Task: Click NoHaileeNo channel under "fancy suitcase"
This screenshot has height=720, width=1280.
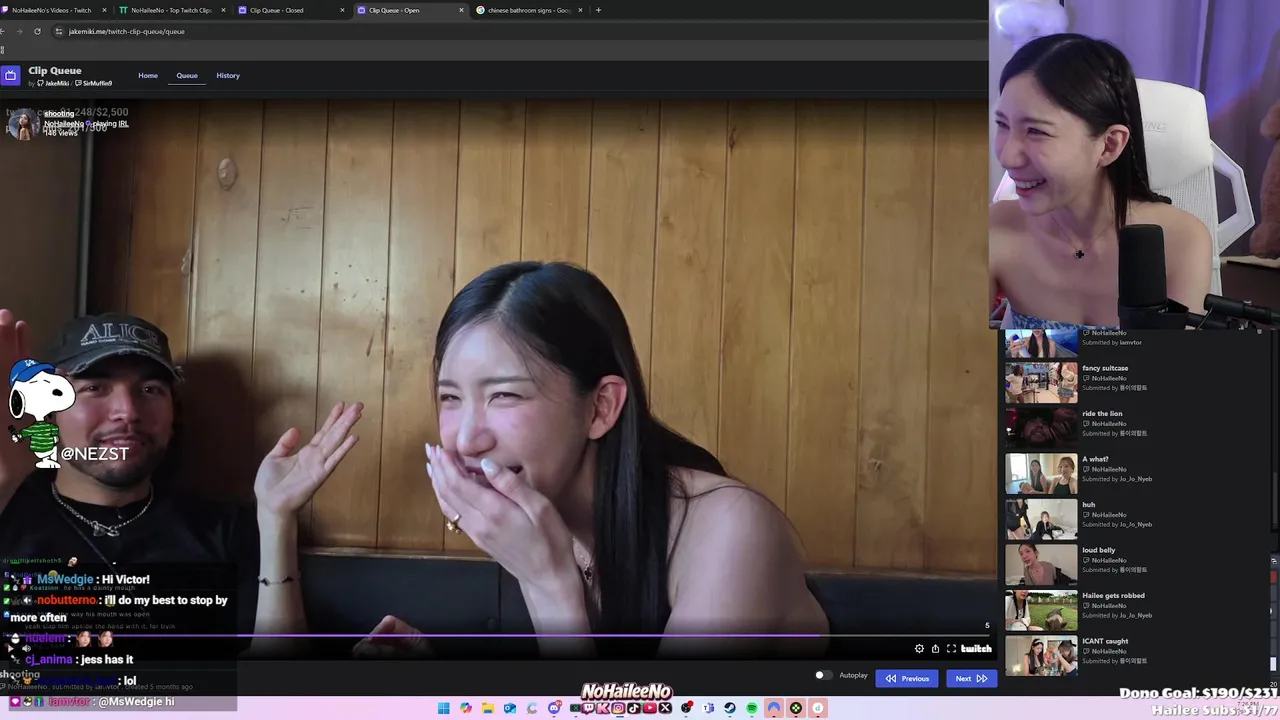Action: point(1109,378)
